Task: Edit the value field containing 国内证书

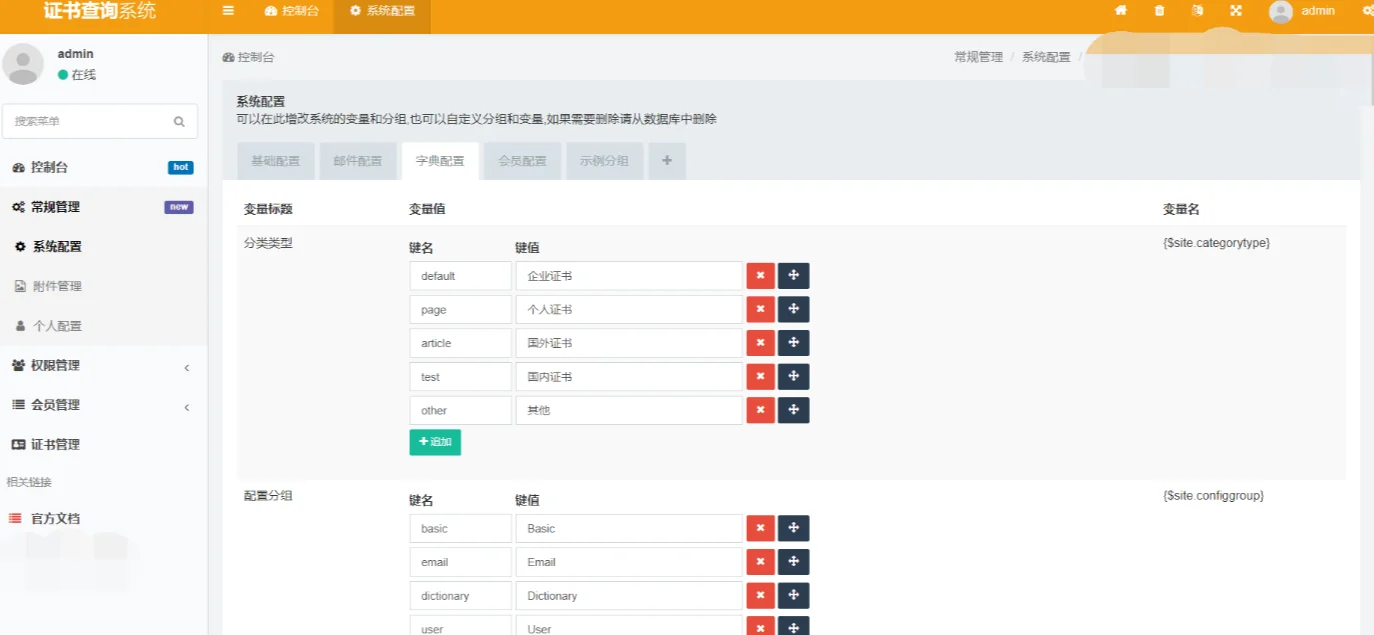Action: click(629, 377)
